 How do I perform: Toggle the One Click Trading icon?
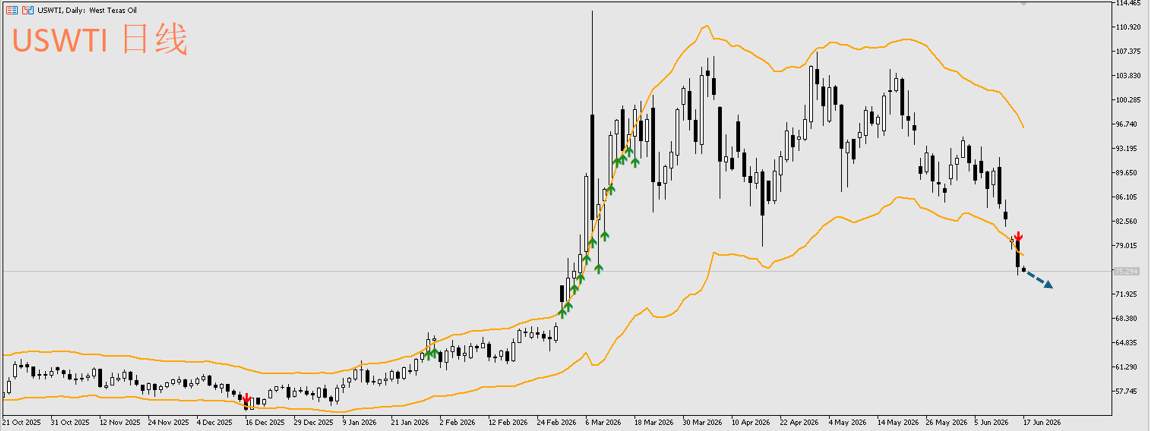28,10
